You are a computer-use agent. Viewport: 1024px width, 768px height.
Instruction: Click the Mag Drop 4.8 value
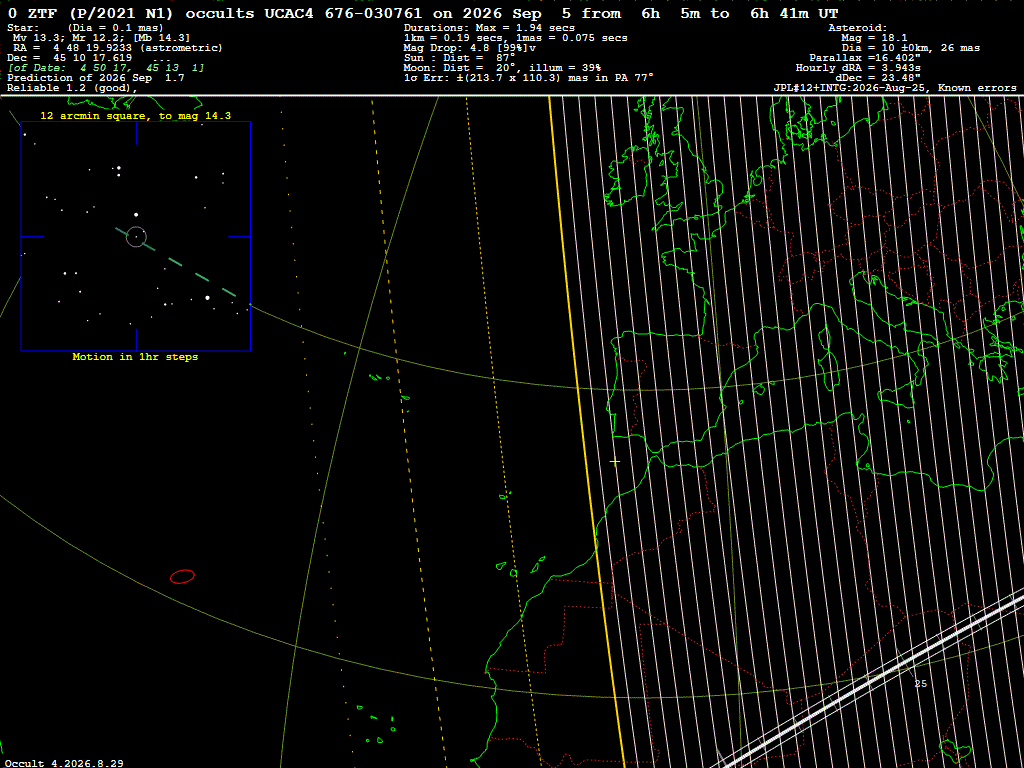pyautogui.click(x=470, y=48)
